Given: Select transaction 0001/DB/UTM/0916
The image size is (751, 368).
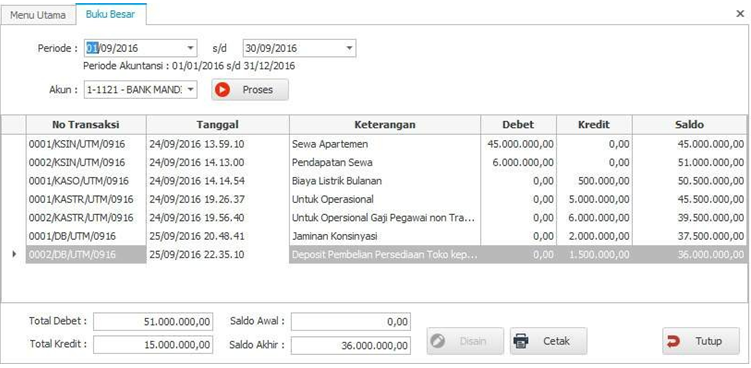Looking at the screenshot, I should 86,236.
